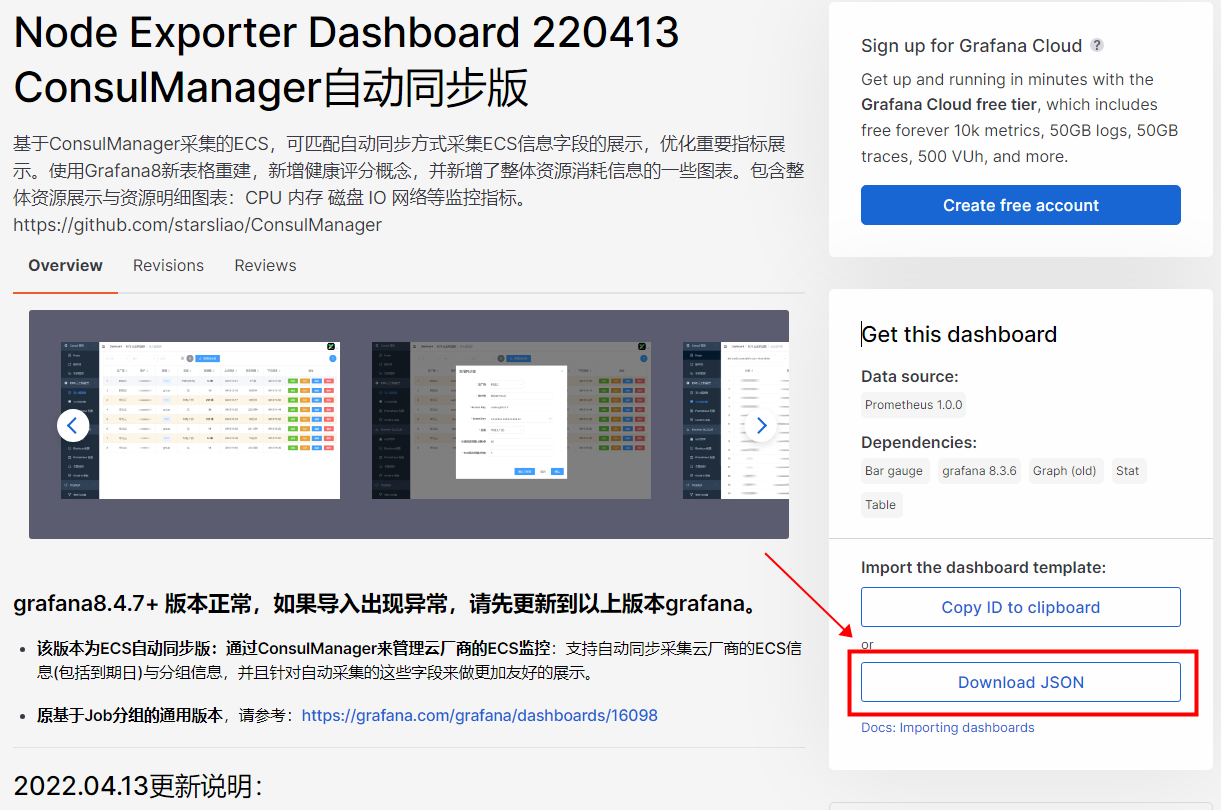1221x810 pixels.
Task: Click Import the dashboard template label
Action: coord(983,567)
